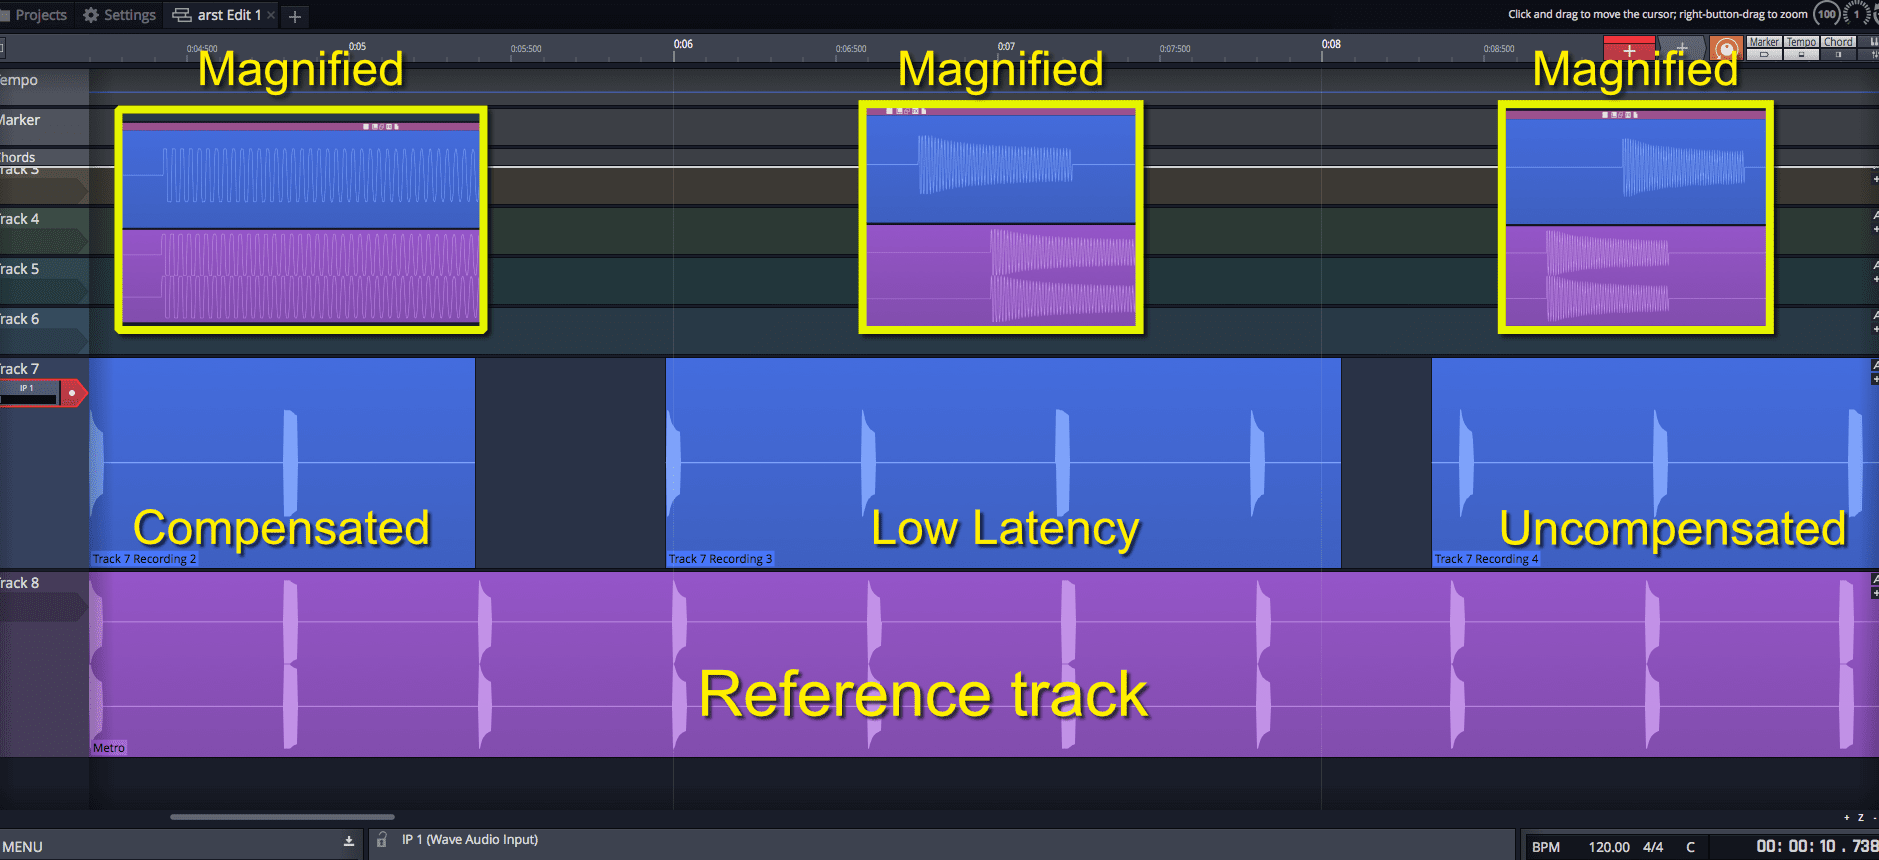Viewport: 1879px width, 860px height.
Task: Switch to the Projects tab
Action: [34, 15]
